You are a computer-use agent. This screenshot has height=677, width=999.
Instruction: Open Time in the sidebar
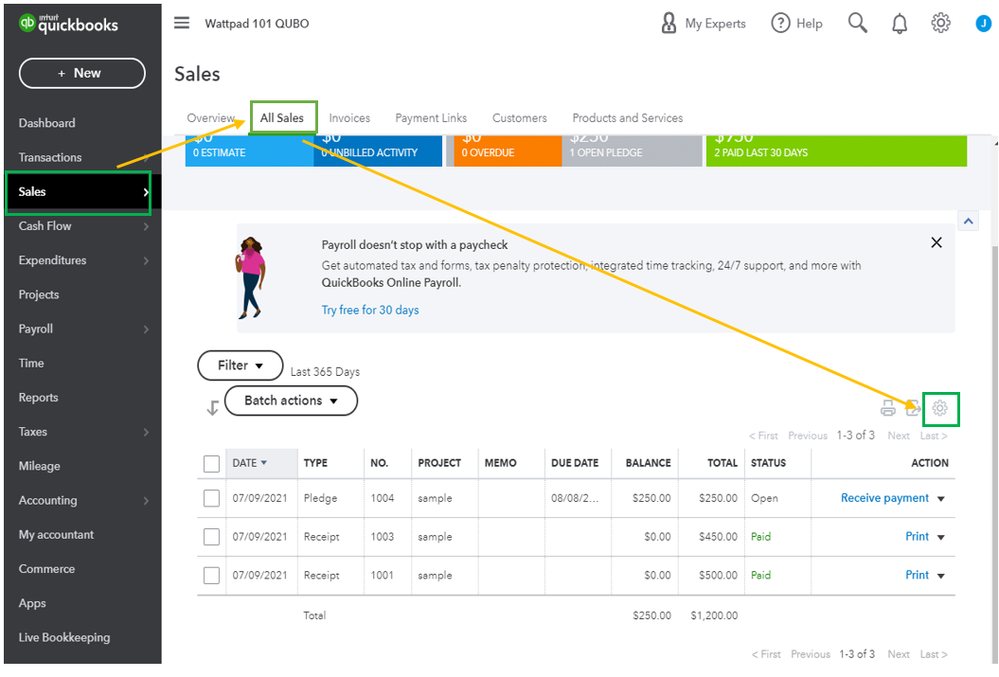(31, 363)
